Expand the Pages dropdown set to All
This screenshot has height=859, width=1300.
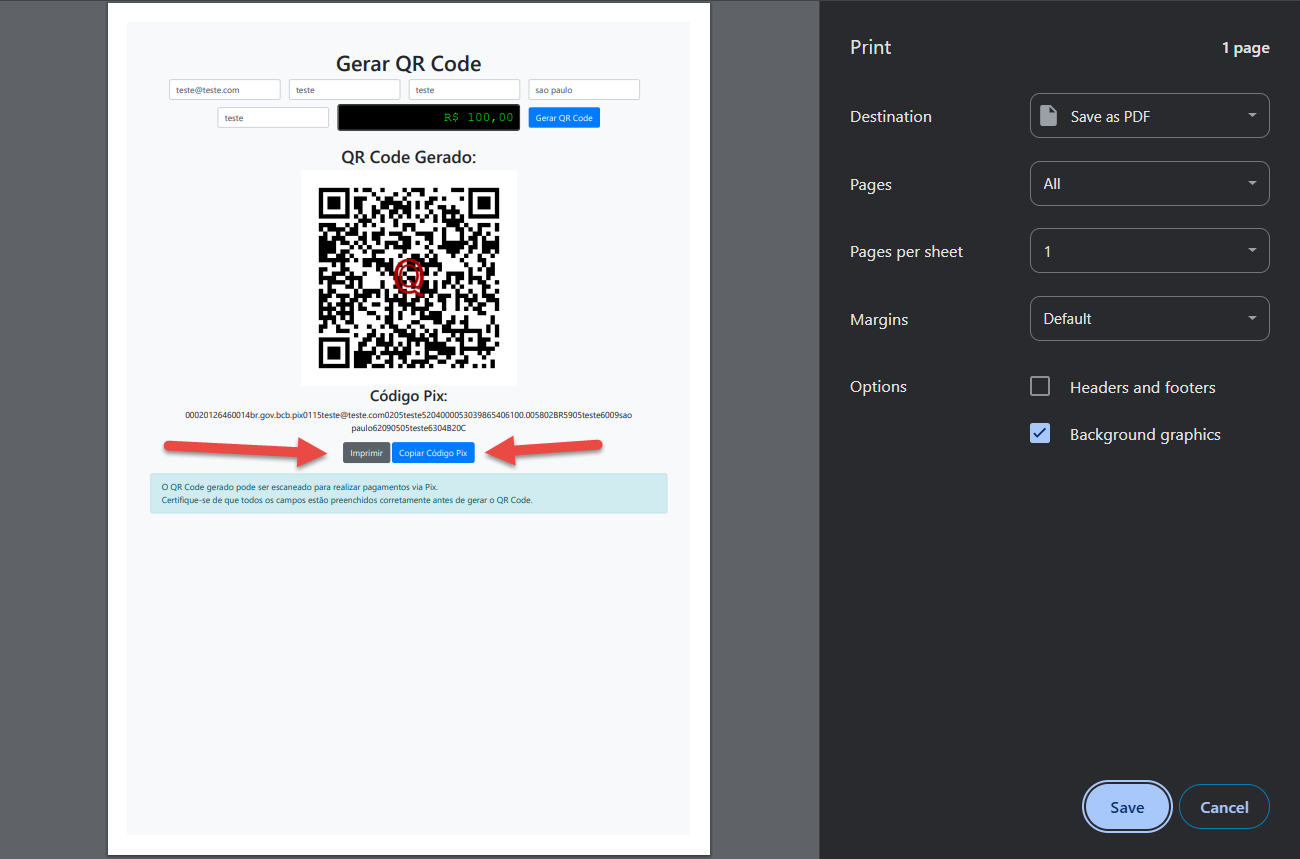coord(1149,184)
